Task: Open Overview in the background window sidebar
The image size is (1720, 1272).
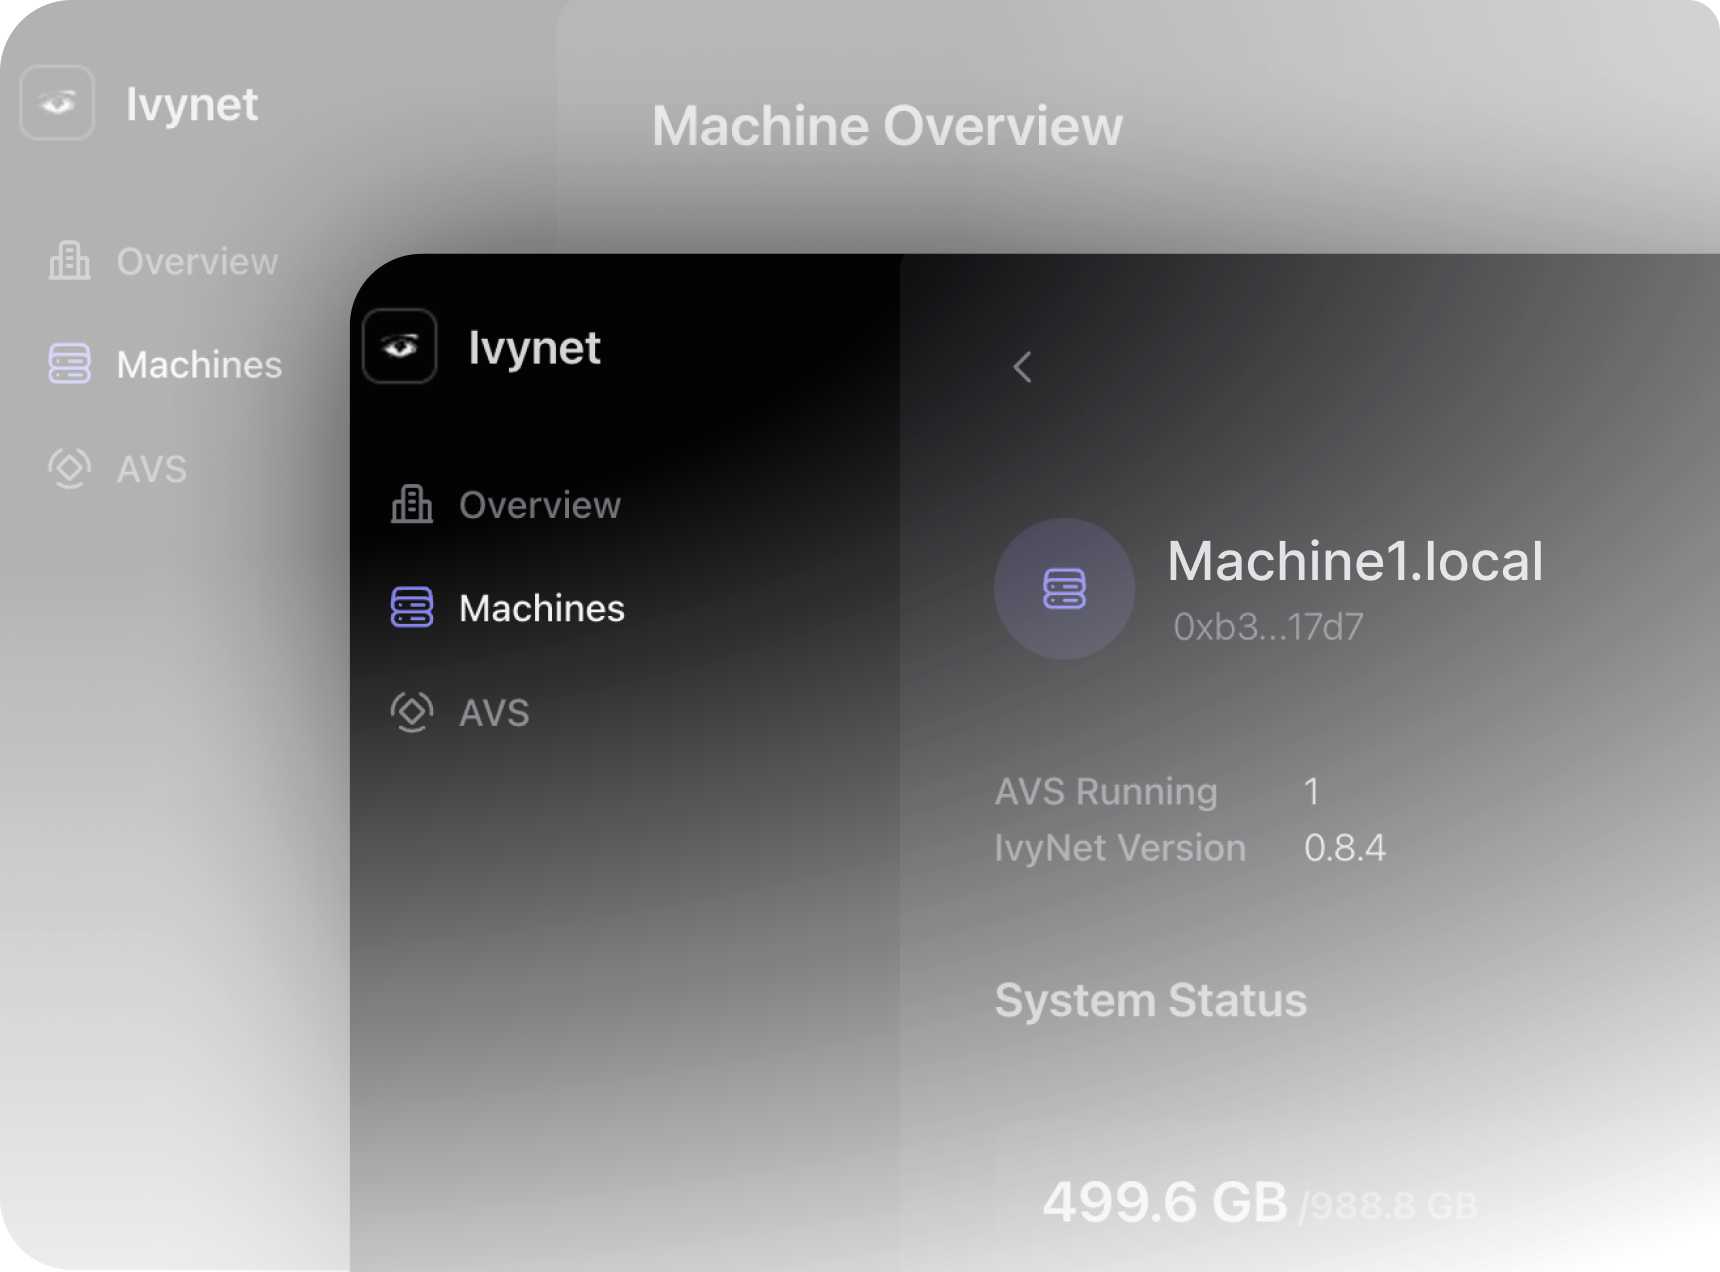Action: pos(164,261)
